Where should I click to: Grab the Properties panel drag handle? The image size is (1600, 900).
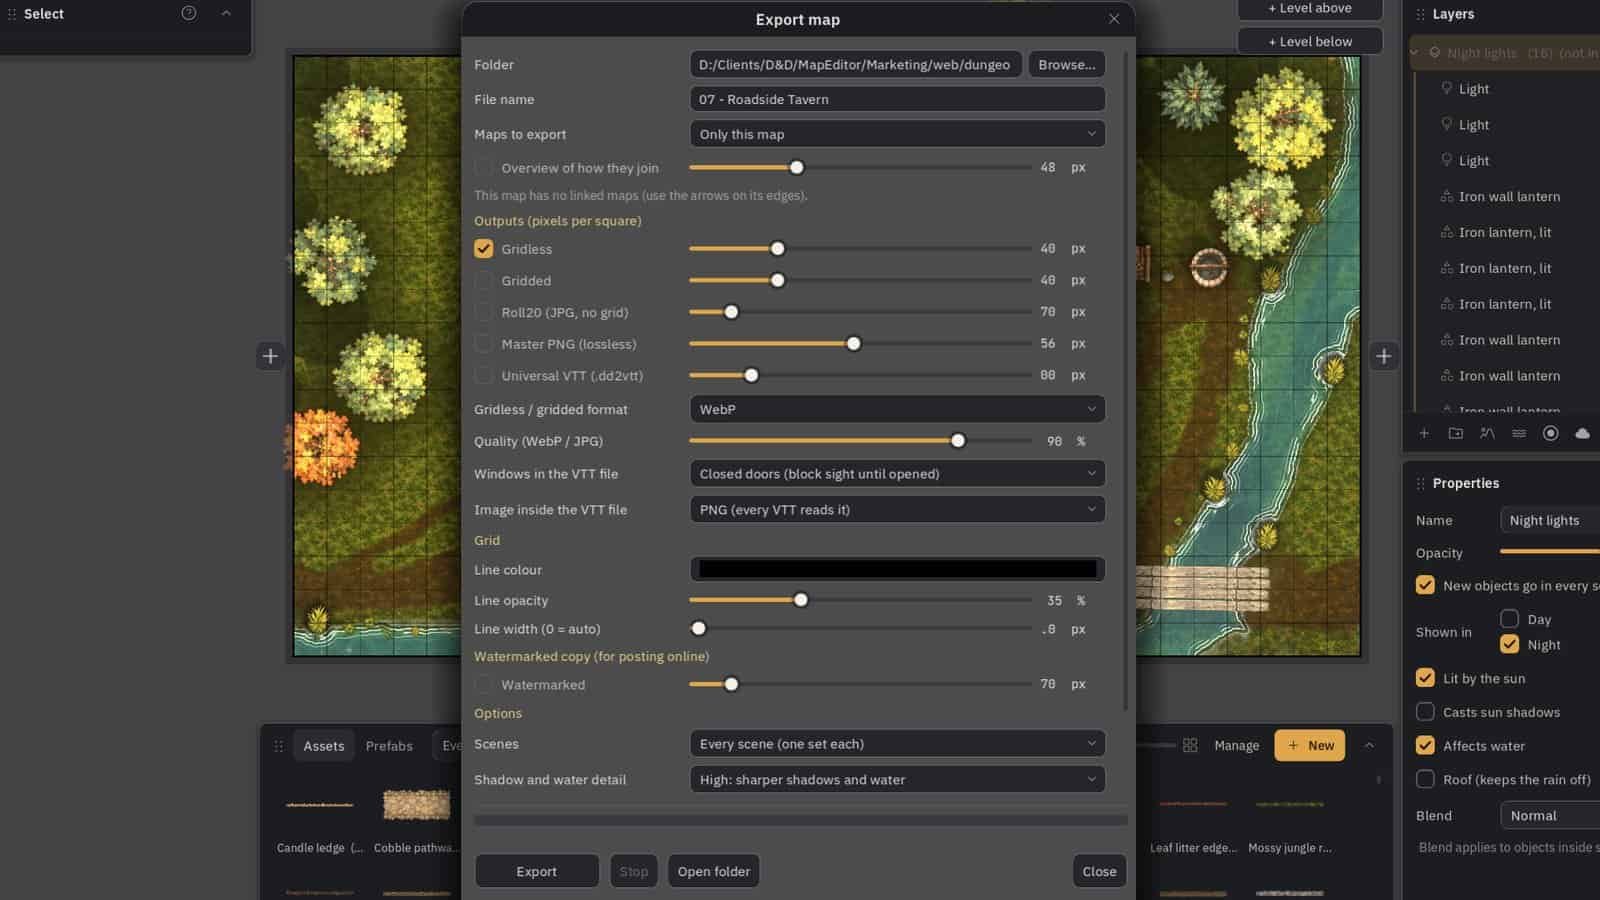point(1420,483)
